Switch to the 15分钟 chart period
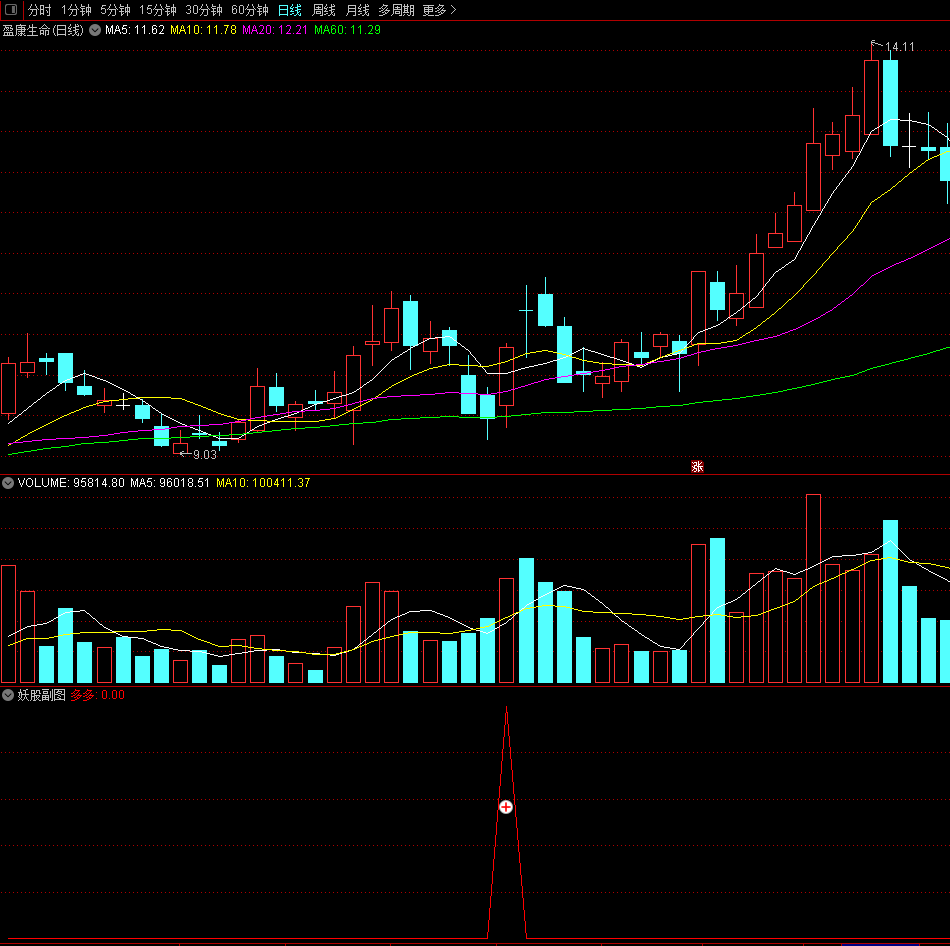 (x=158, y=10)
